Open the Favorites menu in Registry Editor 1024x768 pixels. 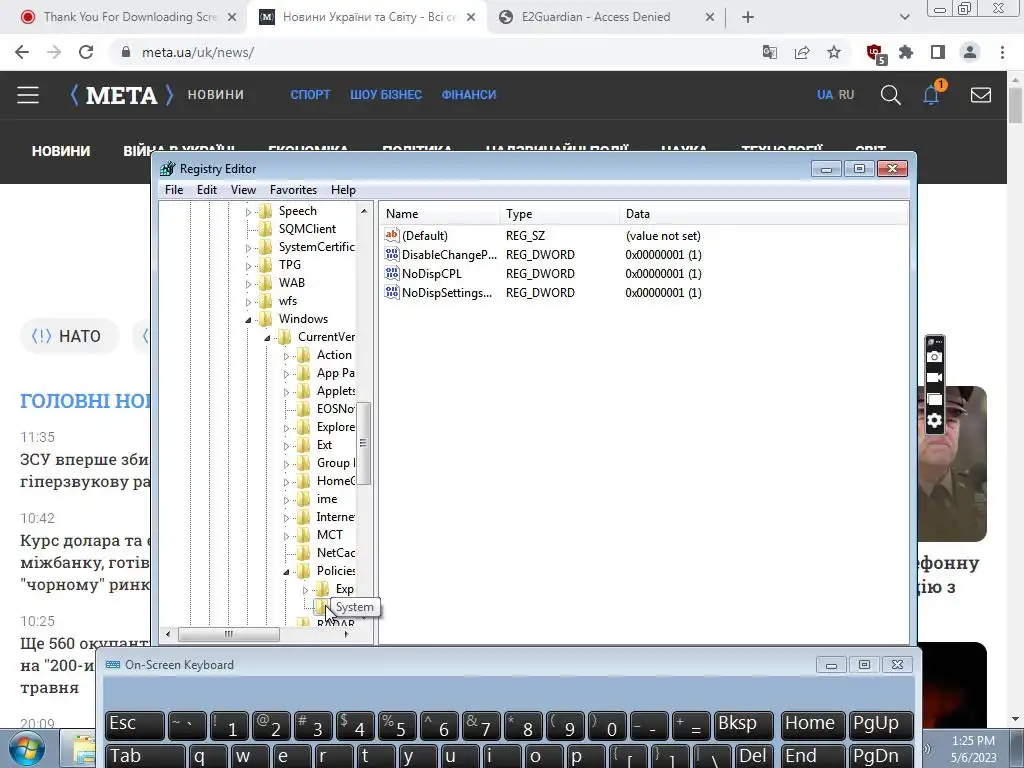293,190
